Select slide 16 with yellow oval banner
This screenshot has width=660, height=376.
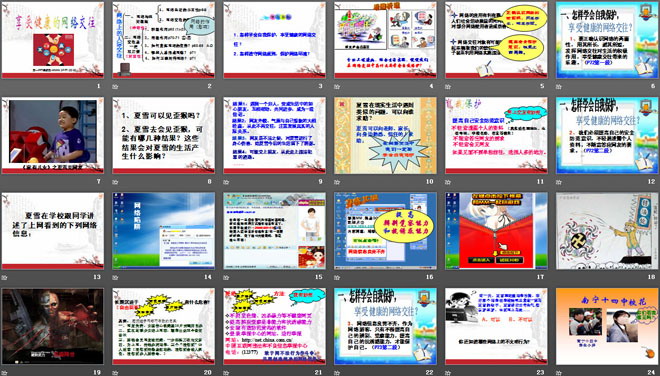tap(386, 231)
